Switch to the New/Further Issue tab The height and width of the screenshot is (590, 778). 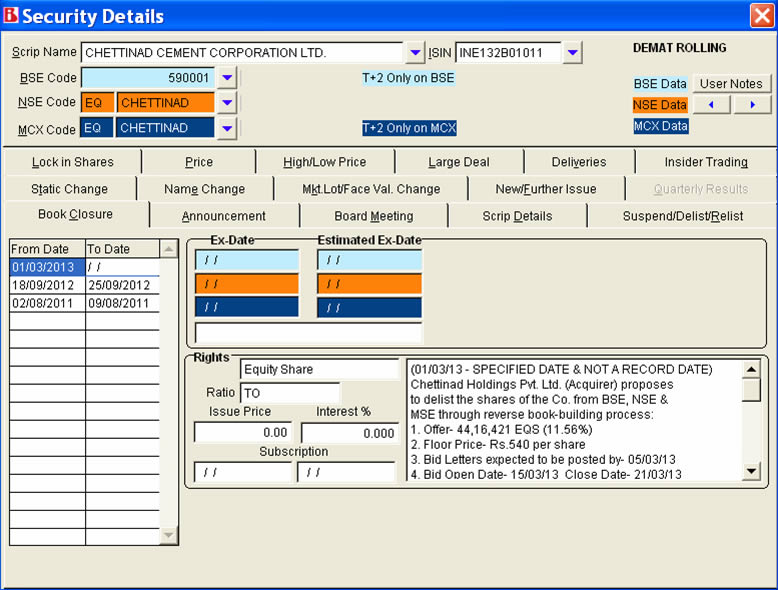tap(546, 189)
